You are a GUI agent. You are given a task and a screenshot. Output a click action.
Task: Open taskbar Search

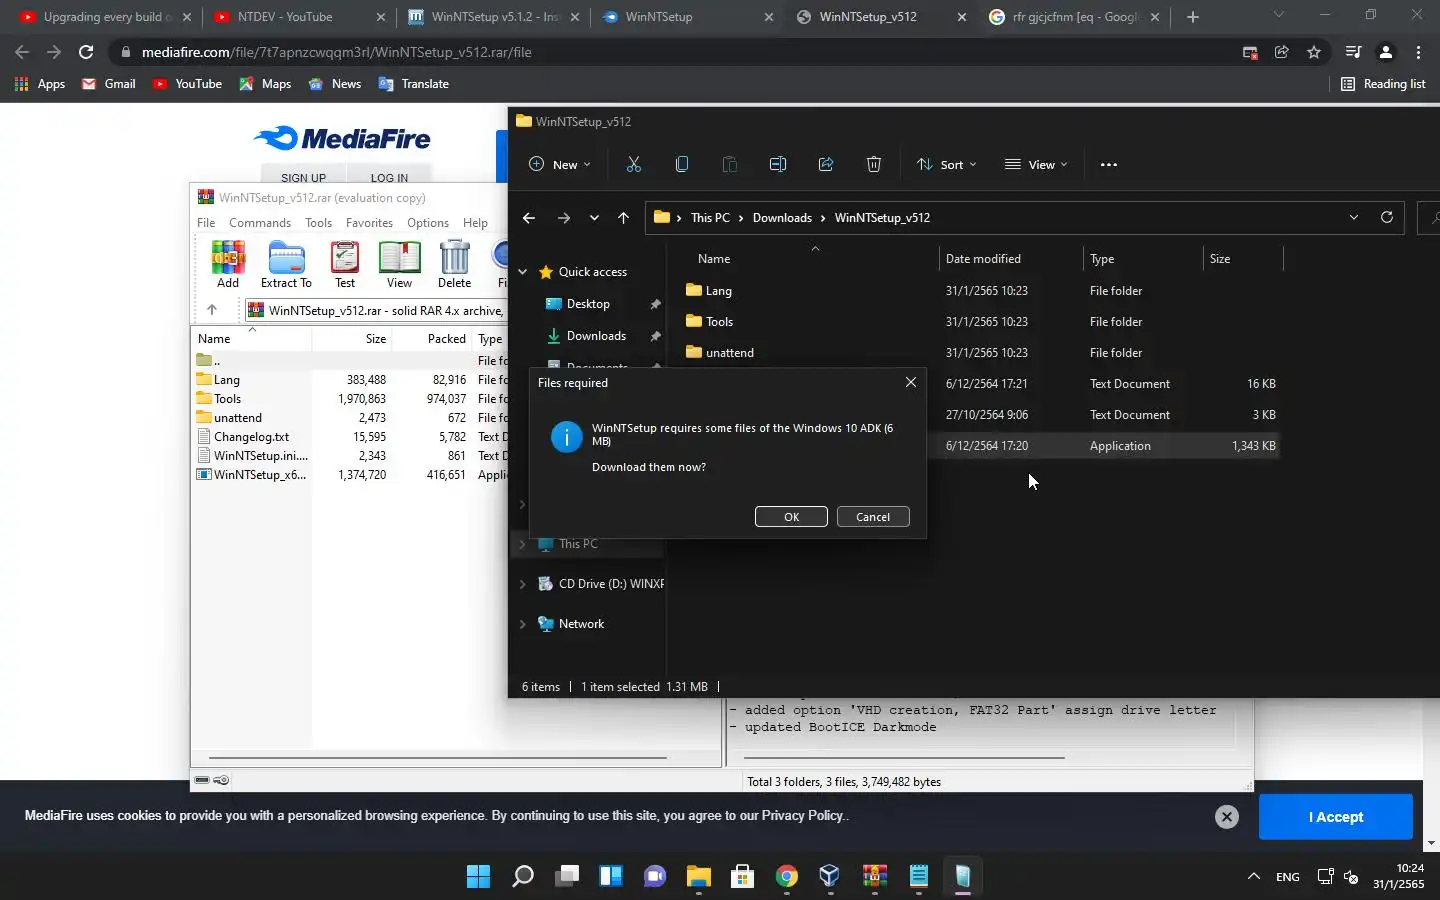[x=522, y=877]
